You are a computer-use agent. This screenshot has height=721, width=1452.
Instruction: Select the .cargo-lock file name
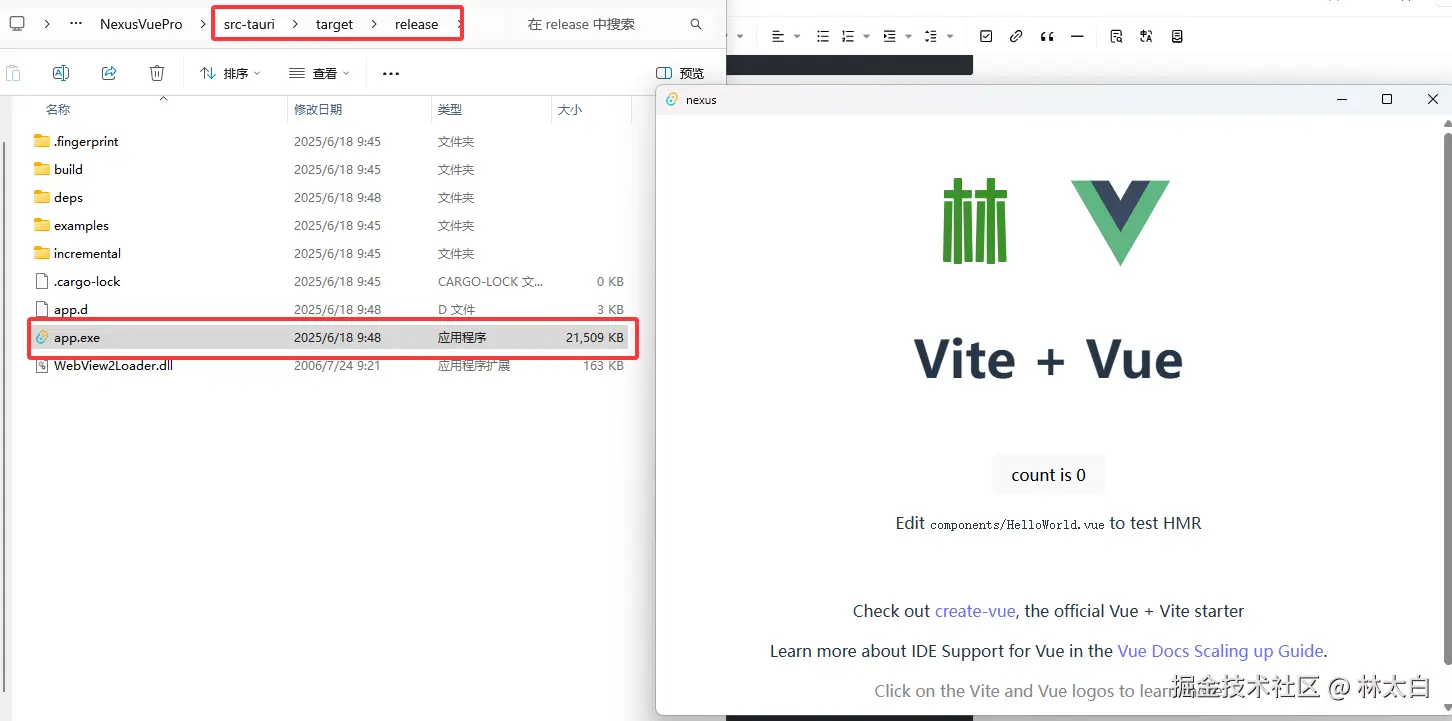point(87,281)
